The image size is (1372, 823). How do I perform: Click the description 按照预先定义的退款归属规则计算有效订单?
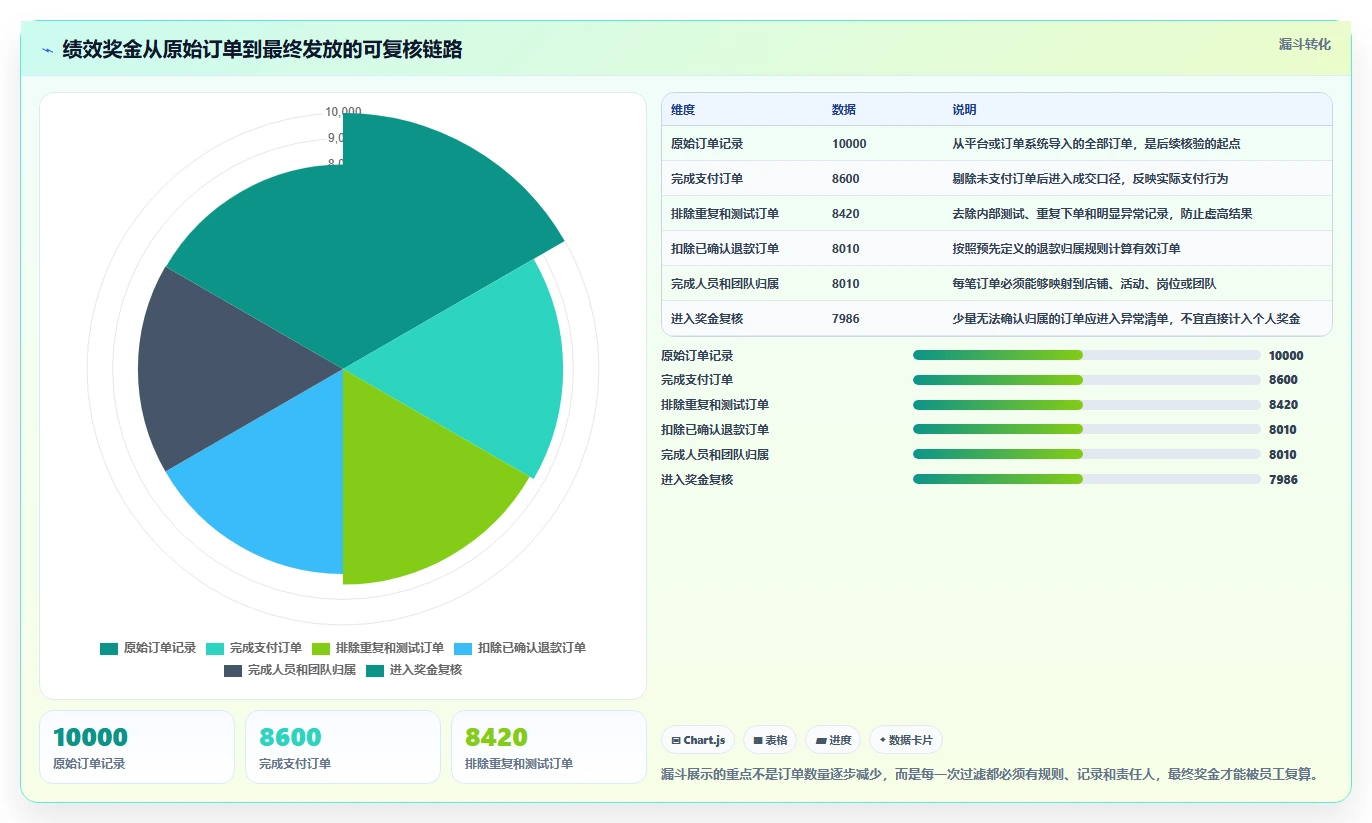1066,249
